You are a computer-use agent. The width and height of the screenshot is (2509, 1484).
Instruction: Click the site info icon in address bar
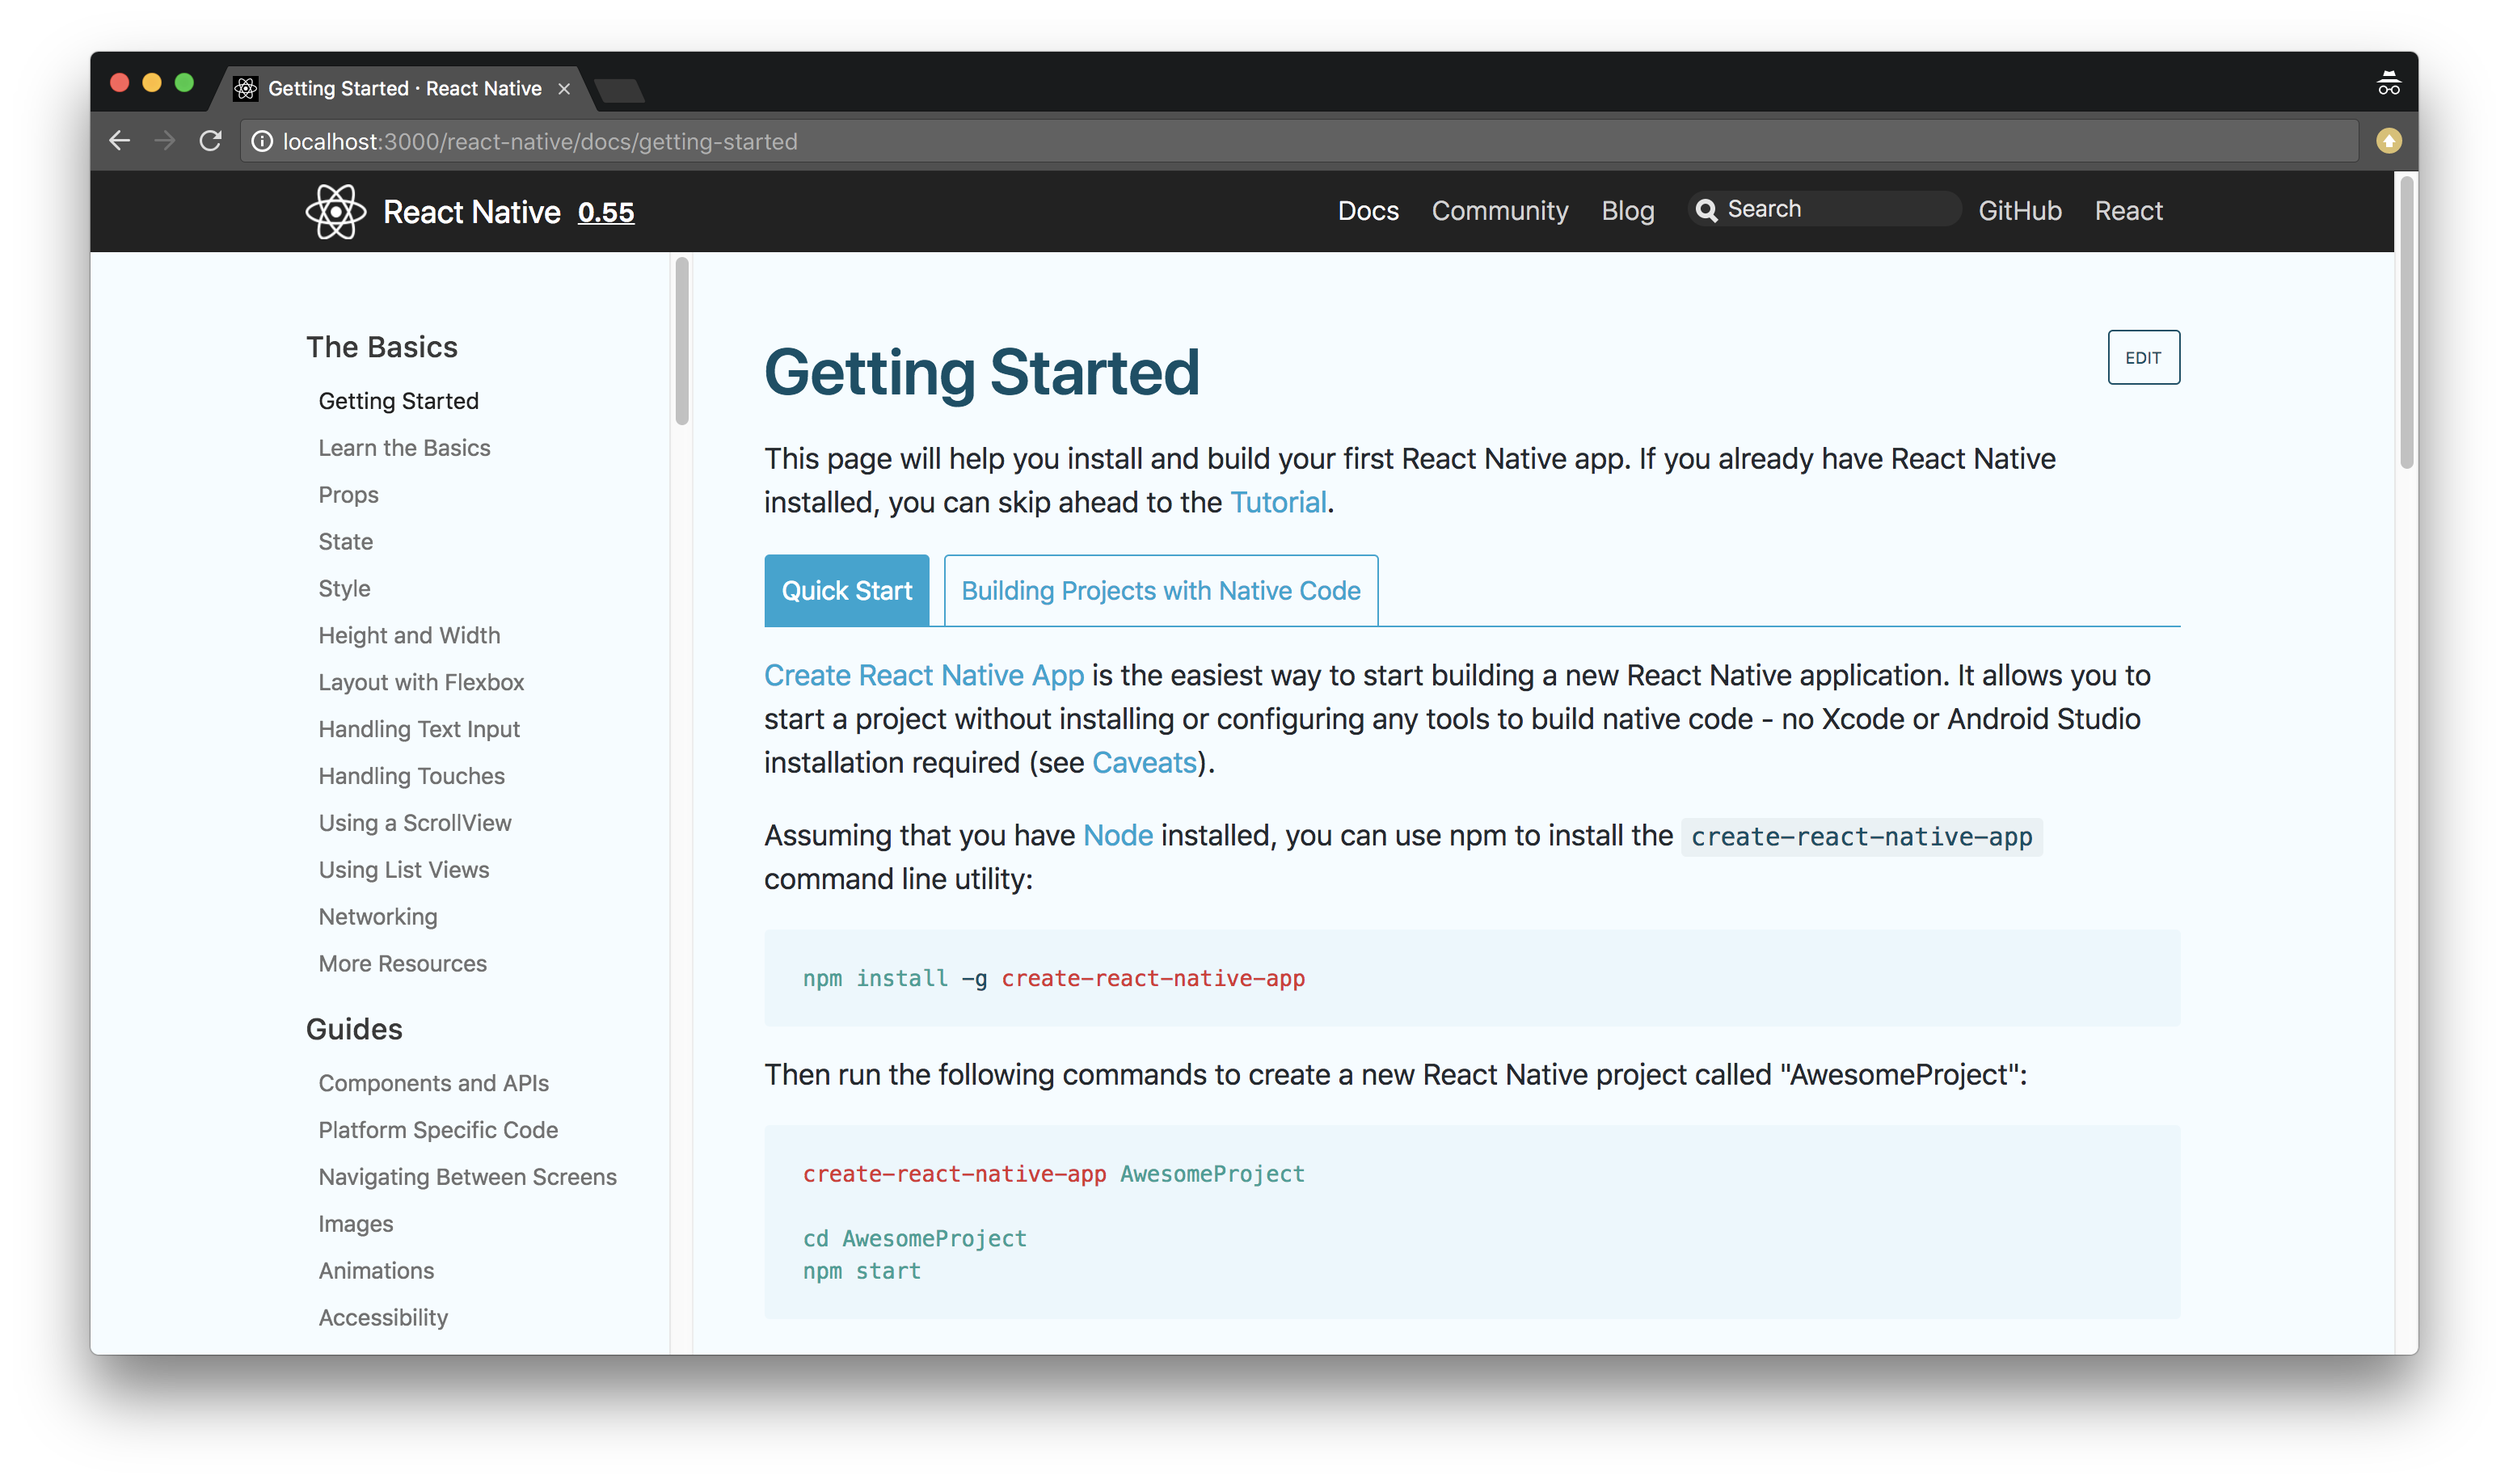pos(262,141)
